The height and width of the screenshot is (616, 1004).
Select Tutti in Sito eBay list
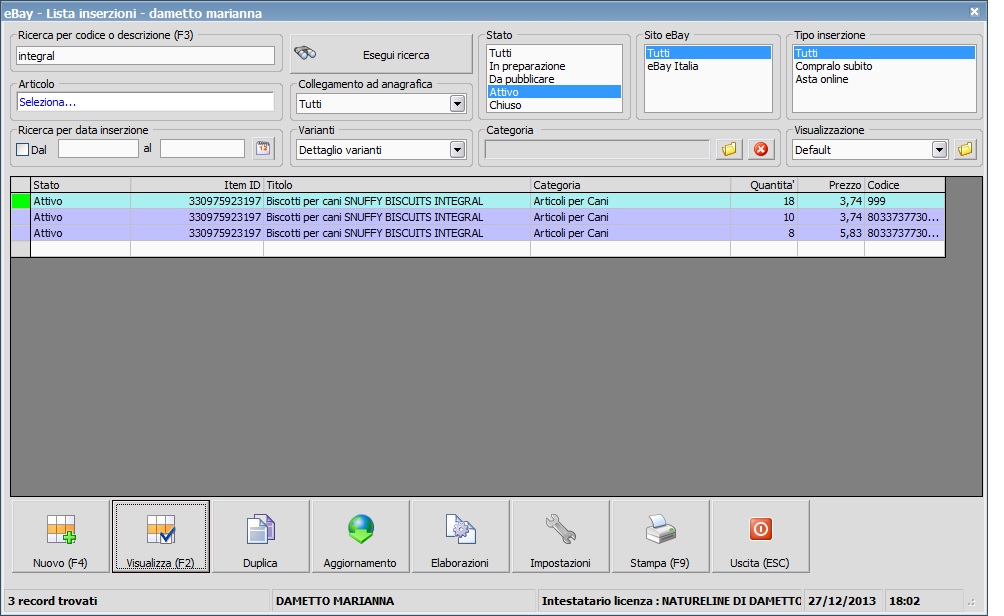click(708, 53)
